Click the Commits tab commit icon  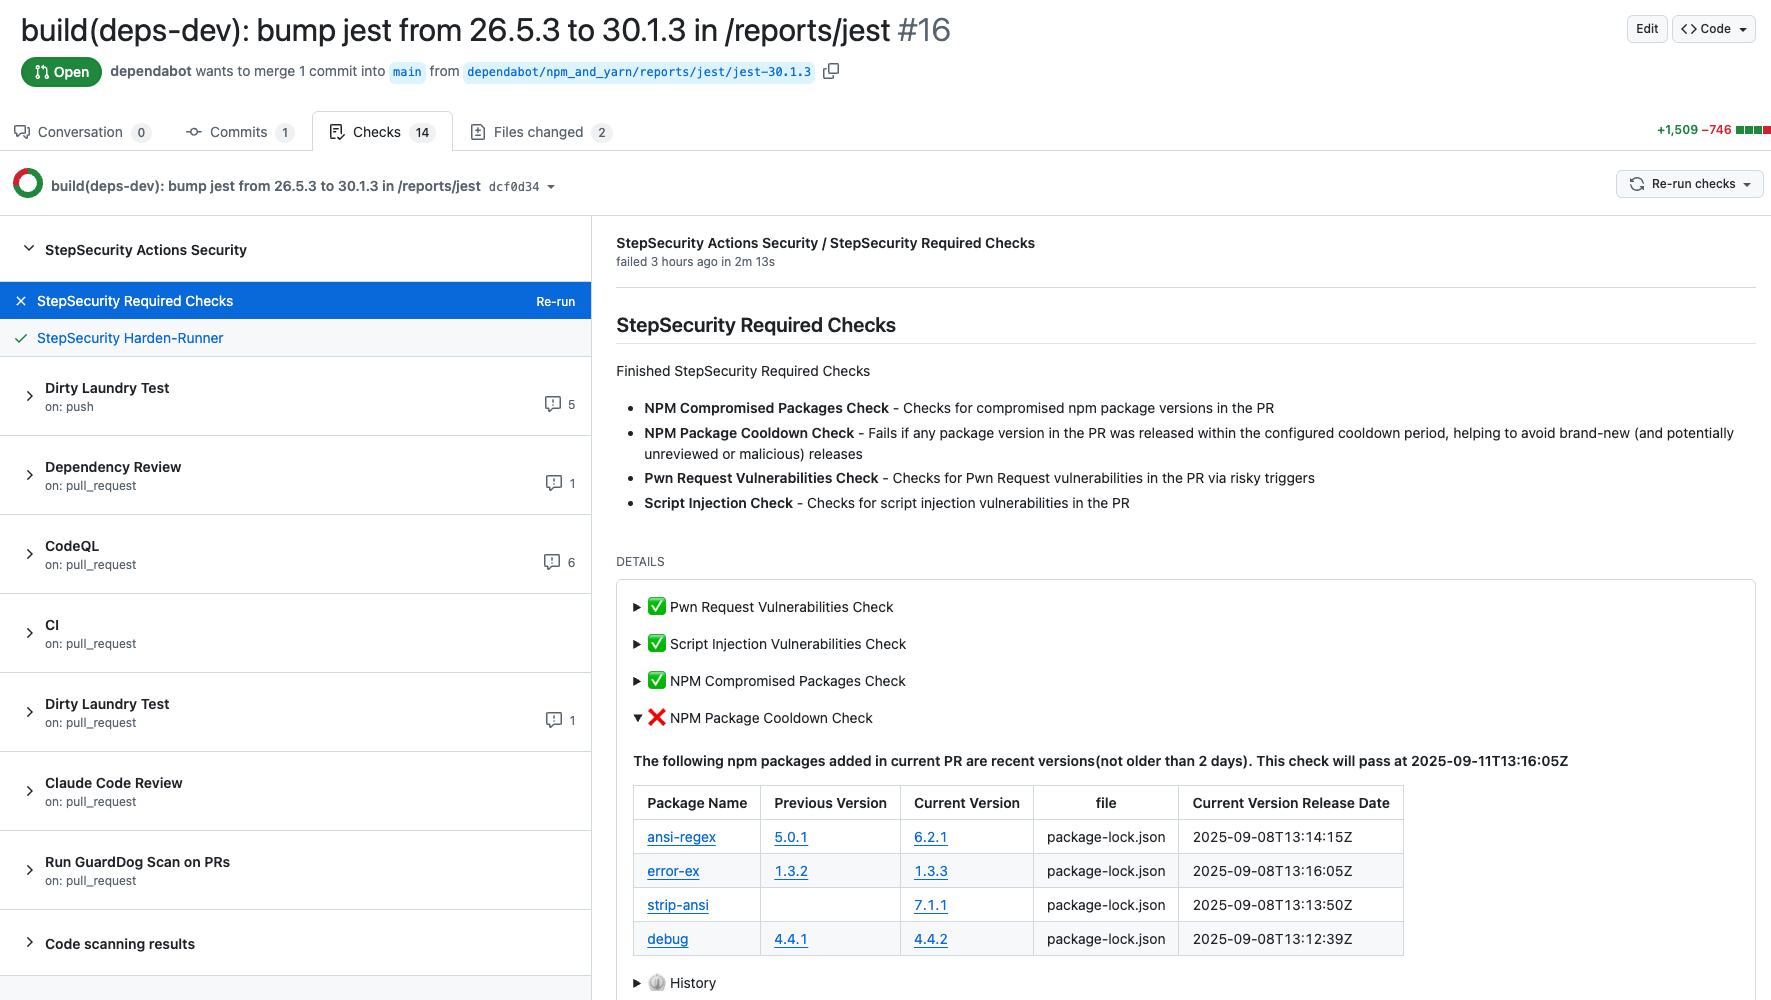click(192, 131)
